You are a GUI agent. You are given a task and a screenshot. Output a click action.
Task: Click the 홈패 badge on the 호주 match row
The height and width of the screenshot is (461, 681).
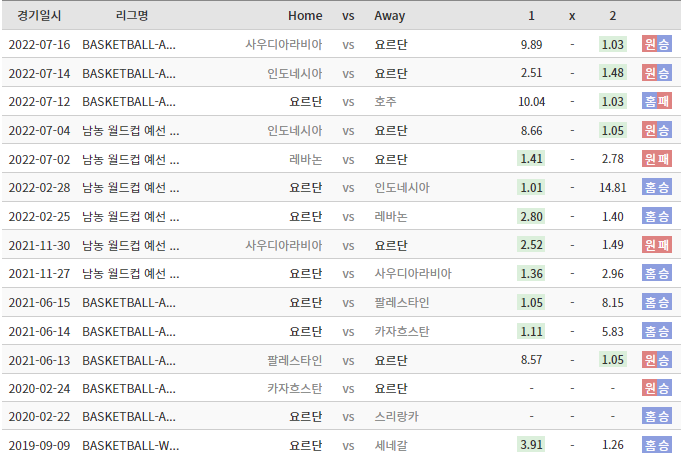click(x=656, y=101)
